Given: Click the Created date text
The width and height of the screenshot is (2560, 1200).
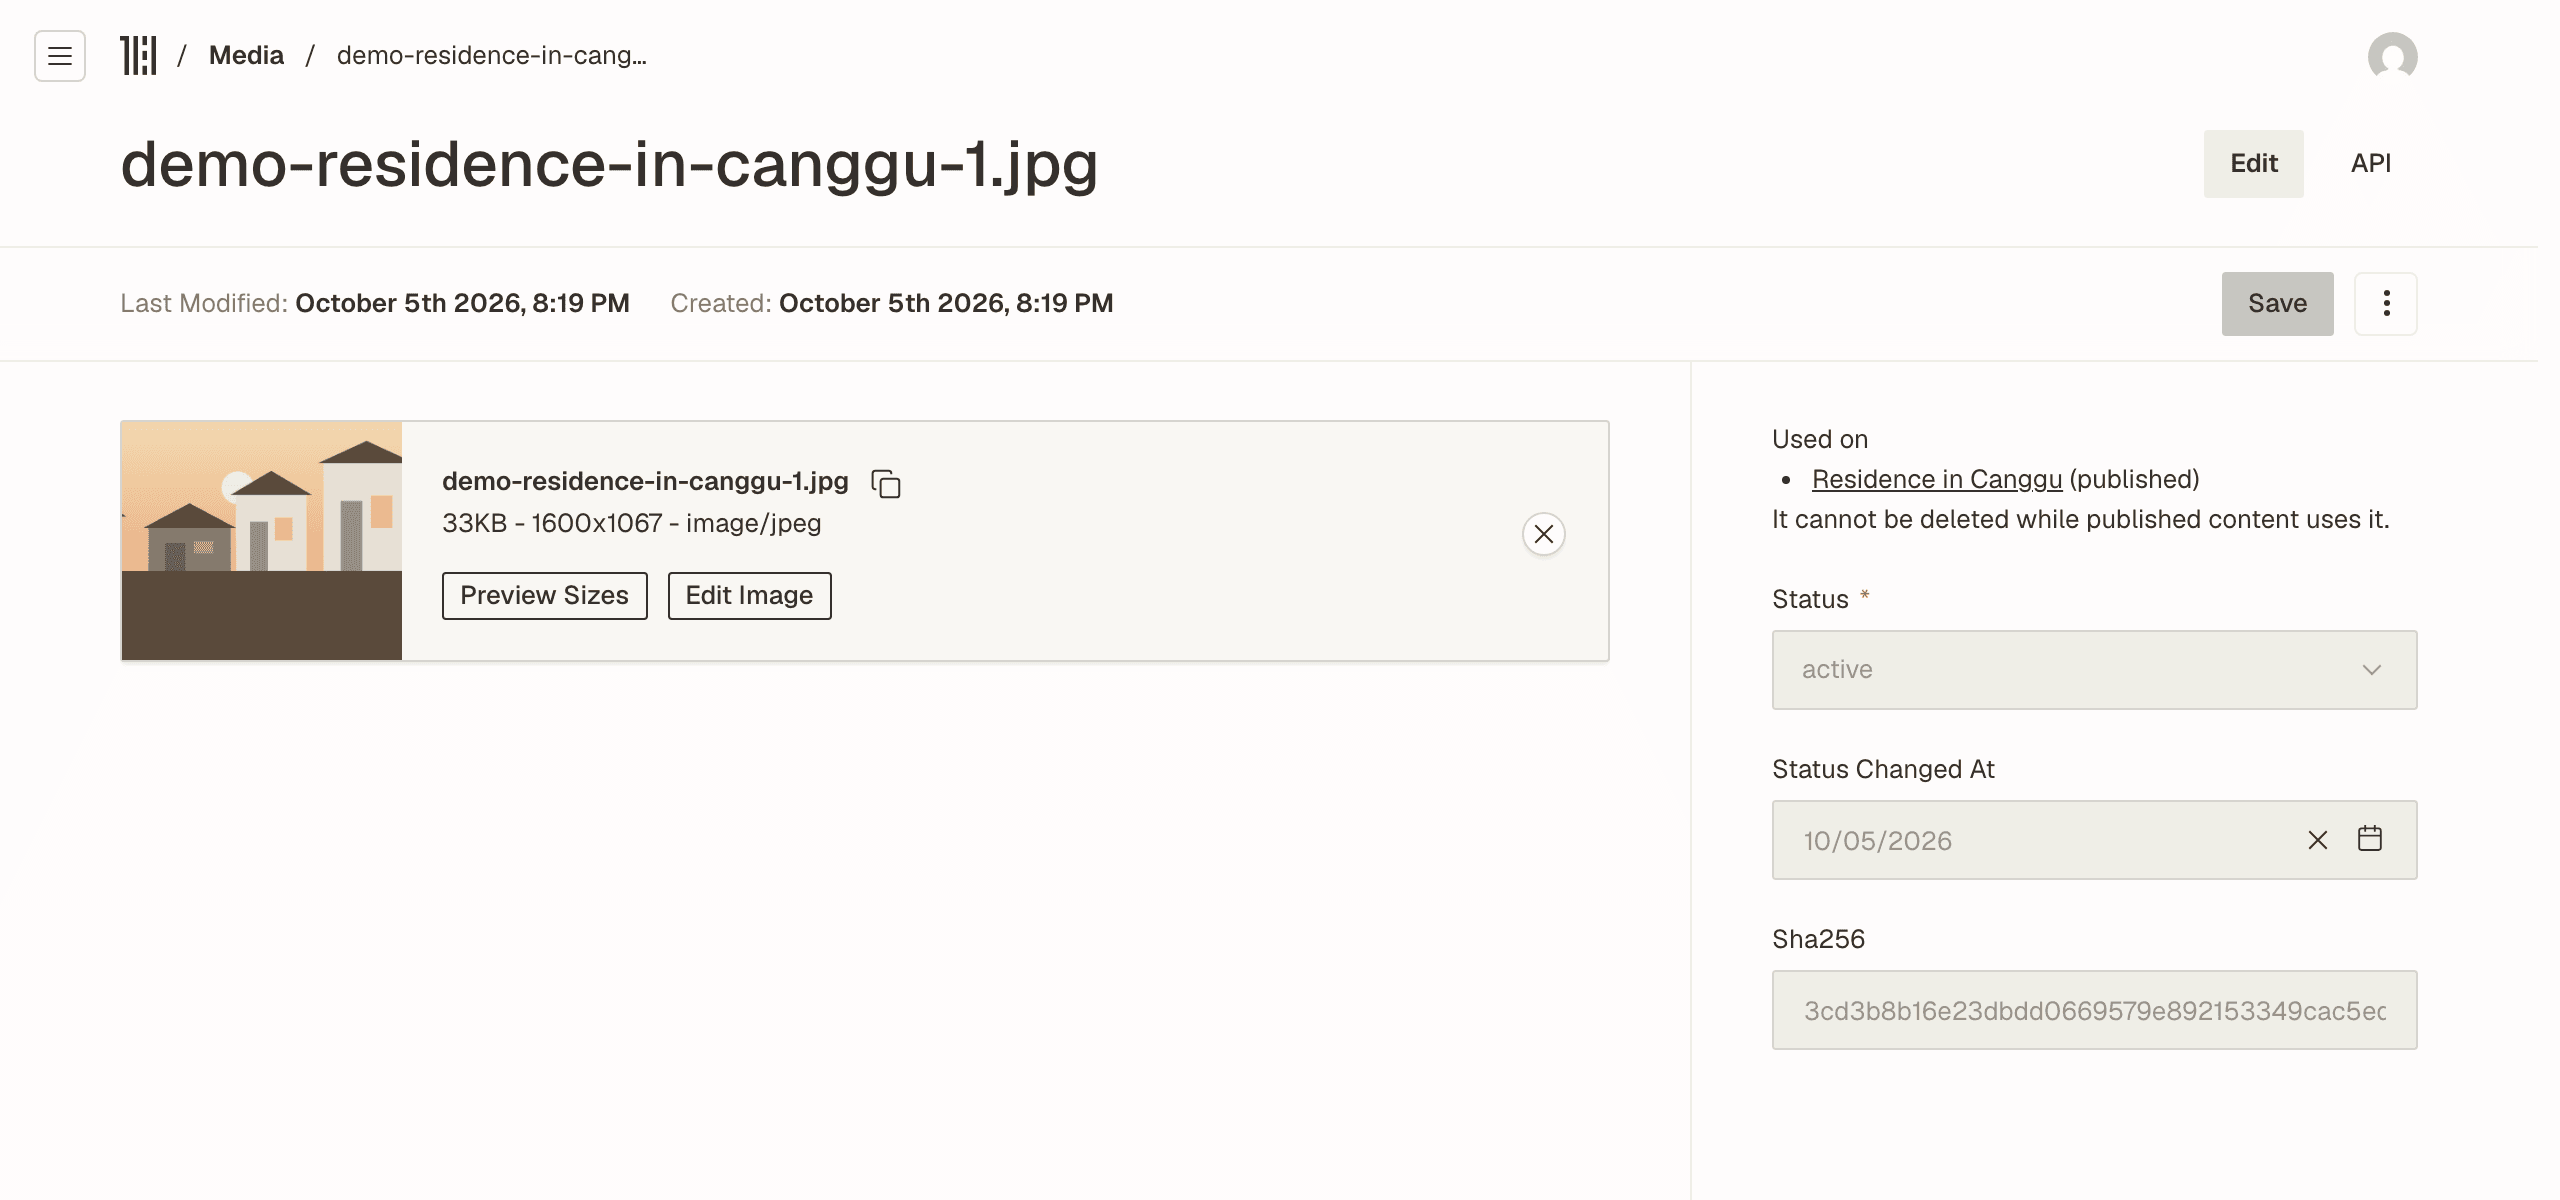Looking at the screenshot, I should 892,304.
